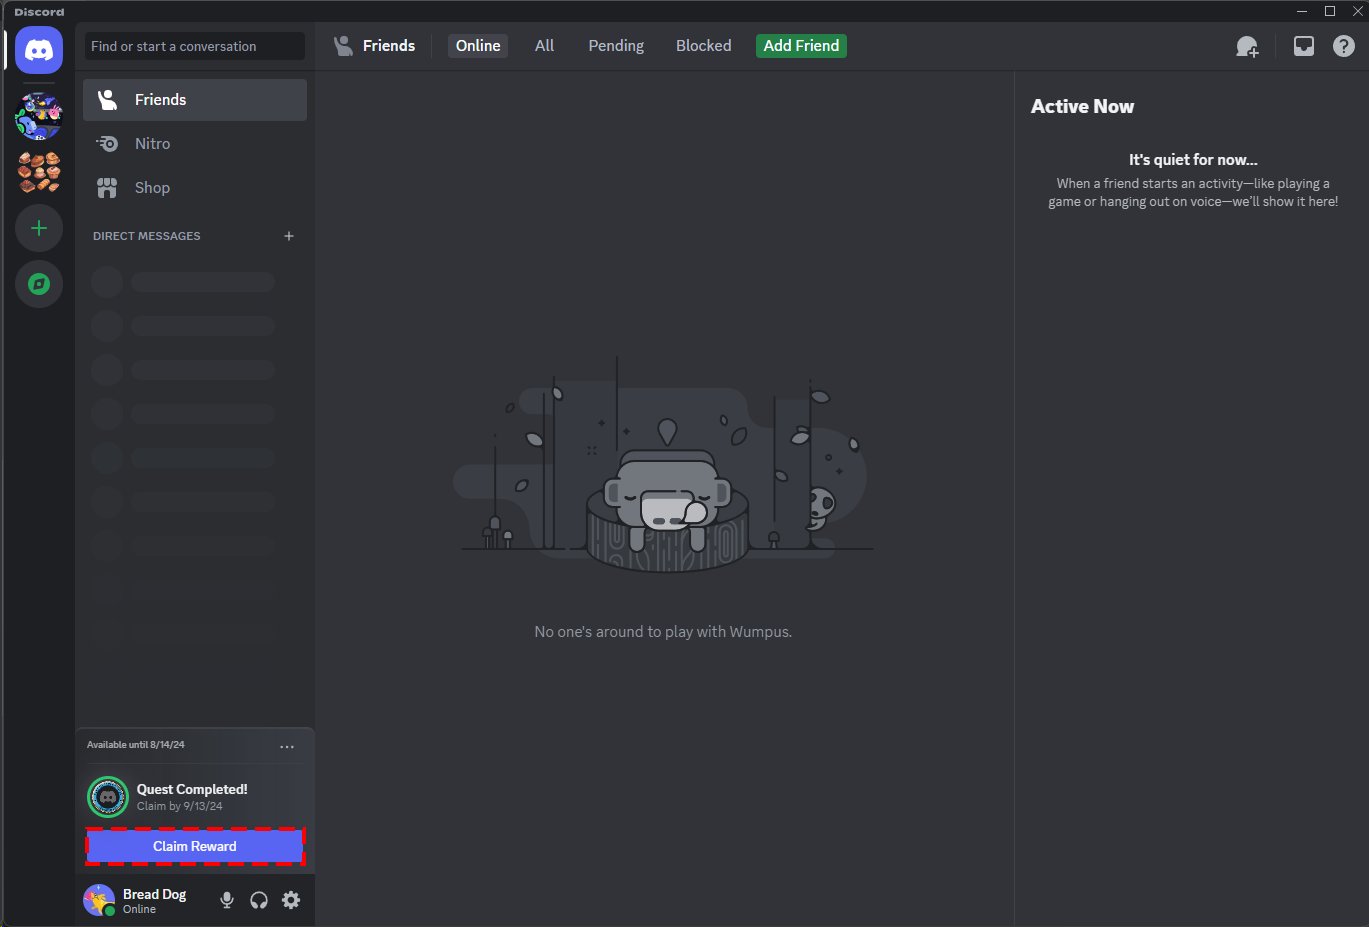Screen dimensions: 1369x927
Task: Open quest options three-dot menu
Action: (287, 747)
